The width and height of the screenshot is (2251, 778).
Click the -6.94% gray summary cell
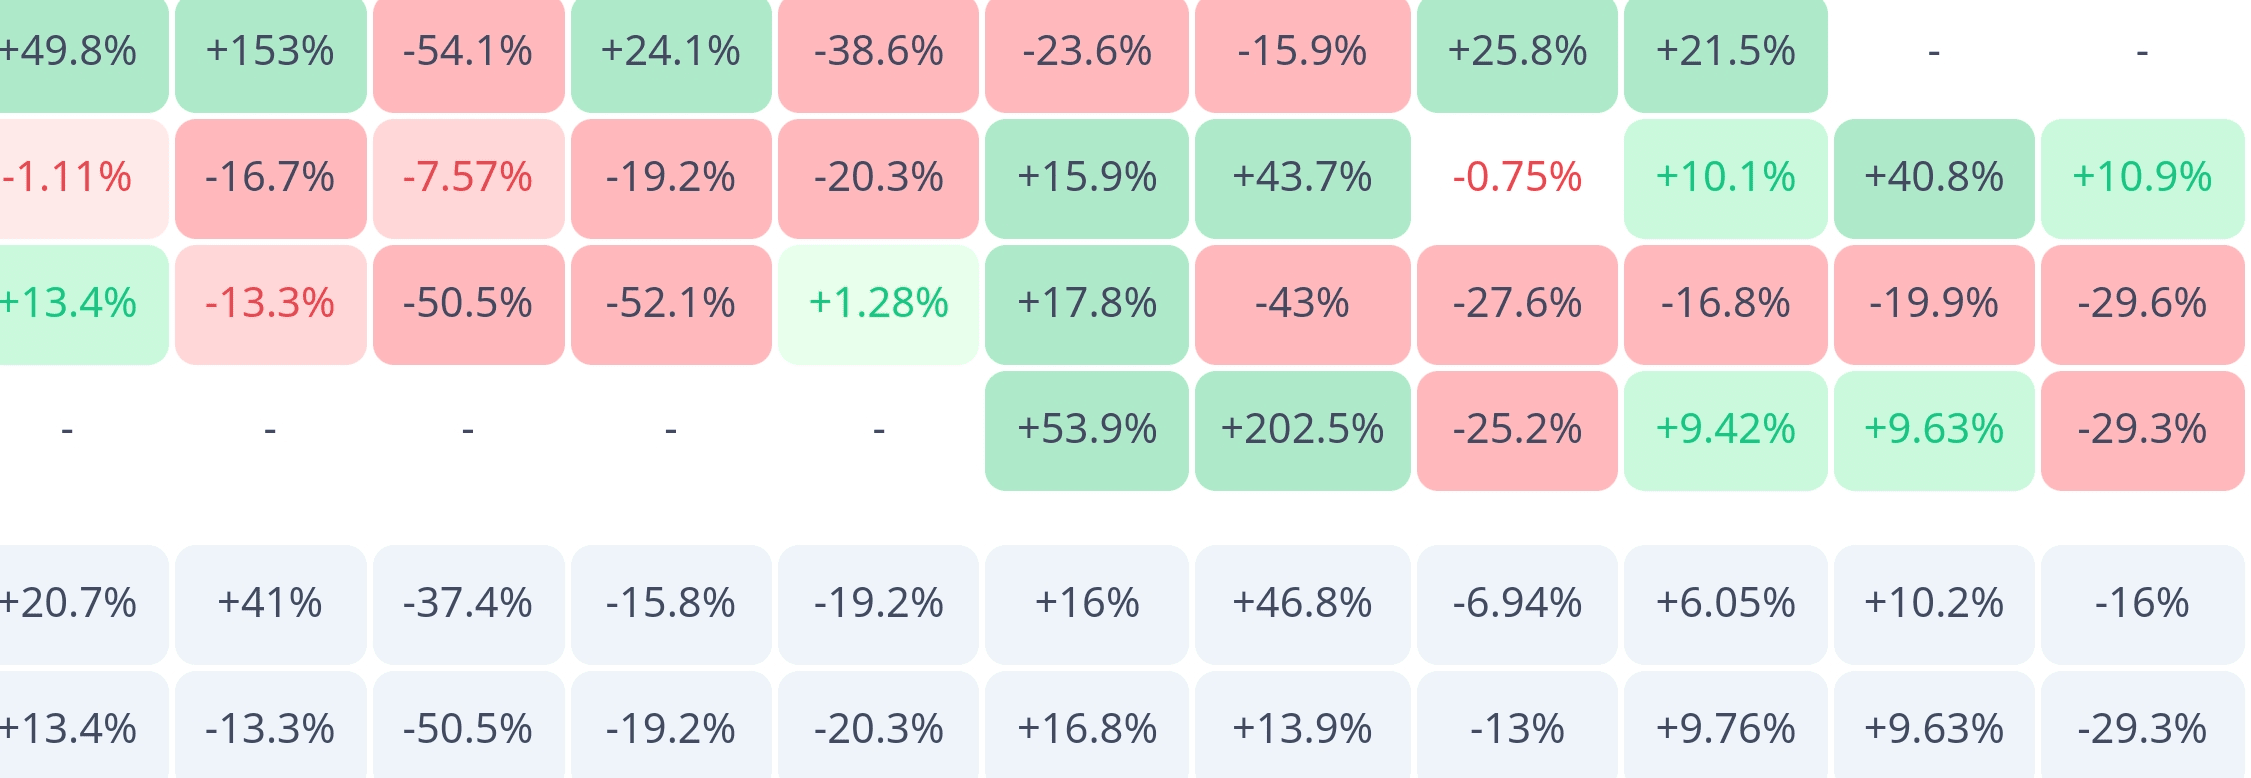pyautogui.click(x=1517, y=604)
